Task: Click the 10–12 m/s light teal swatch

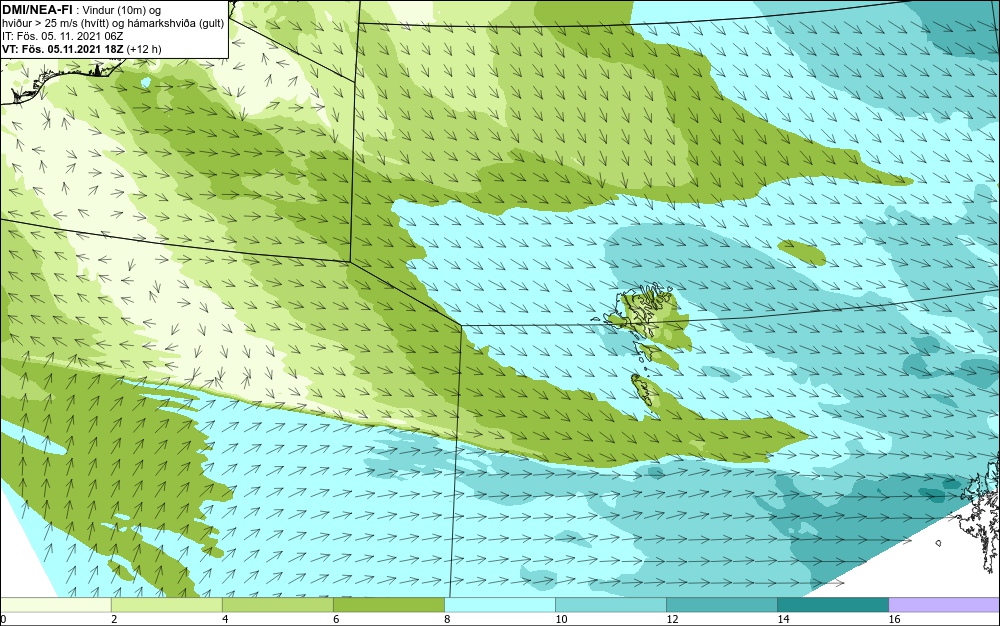Action: tap(610, 604)
